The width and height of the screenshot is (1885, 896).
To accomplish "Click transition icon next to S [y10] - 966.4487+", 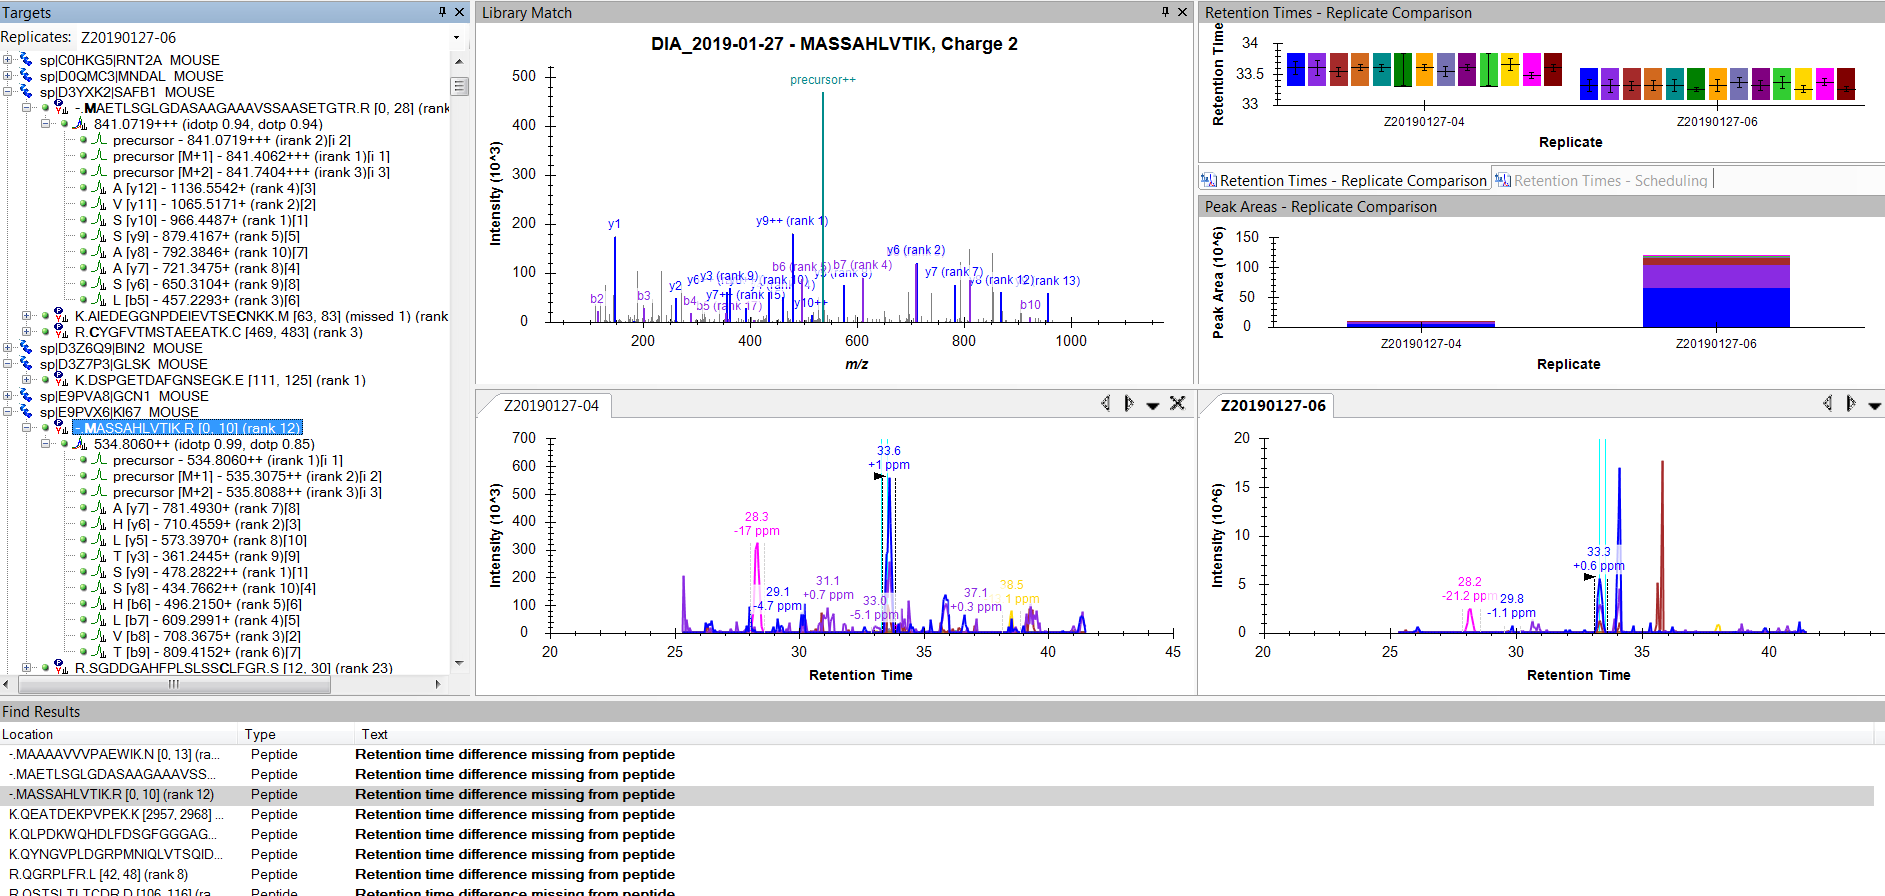I will [x=99, y=220].
